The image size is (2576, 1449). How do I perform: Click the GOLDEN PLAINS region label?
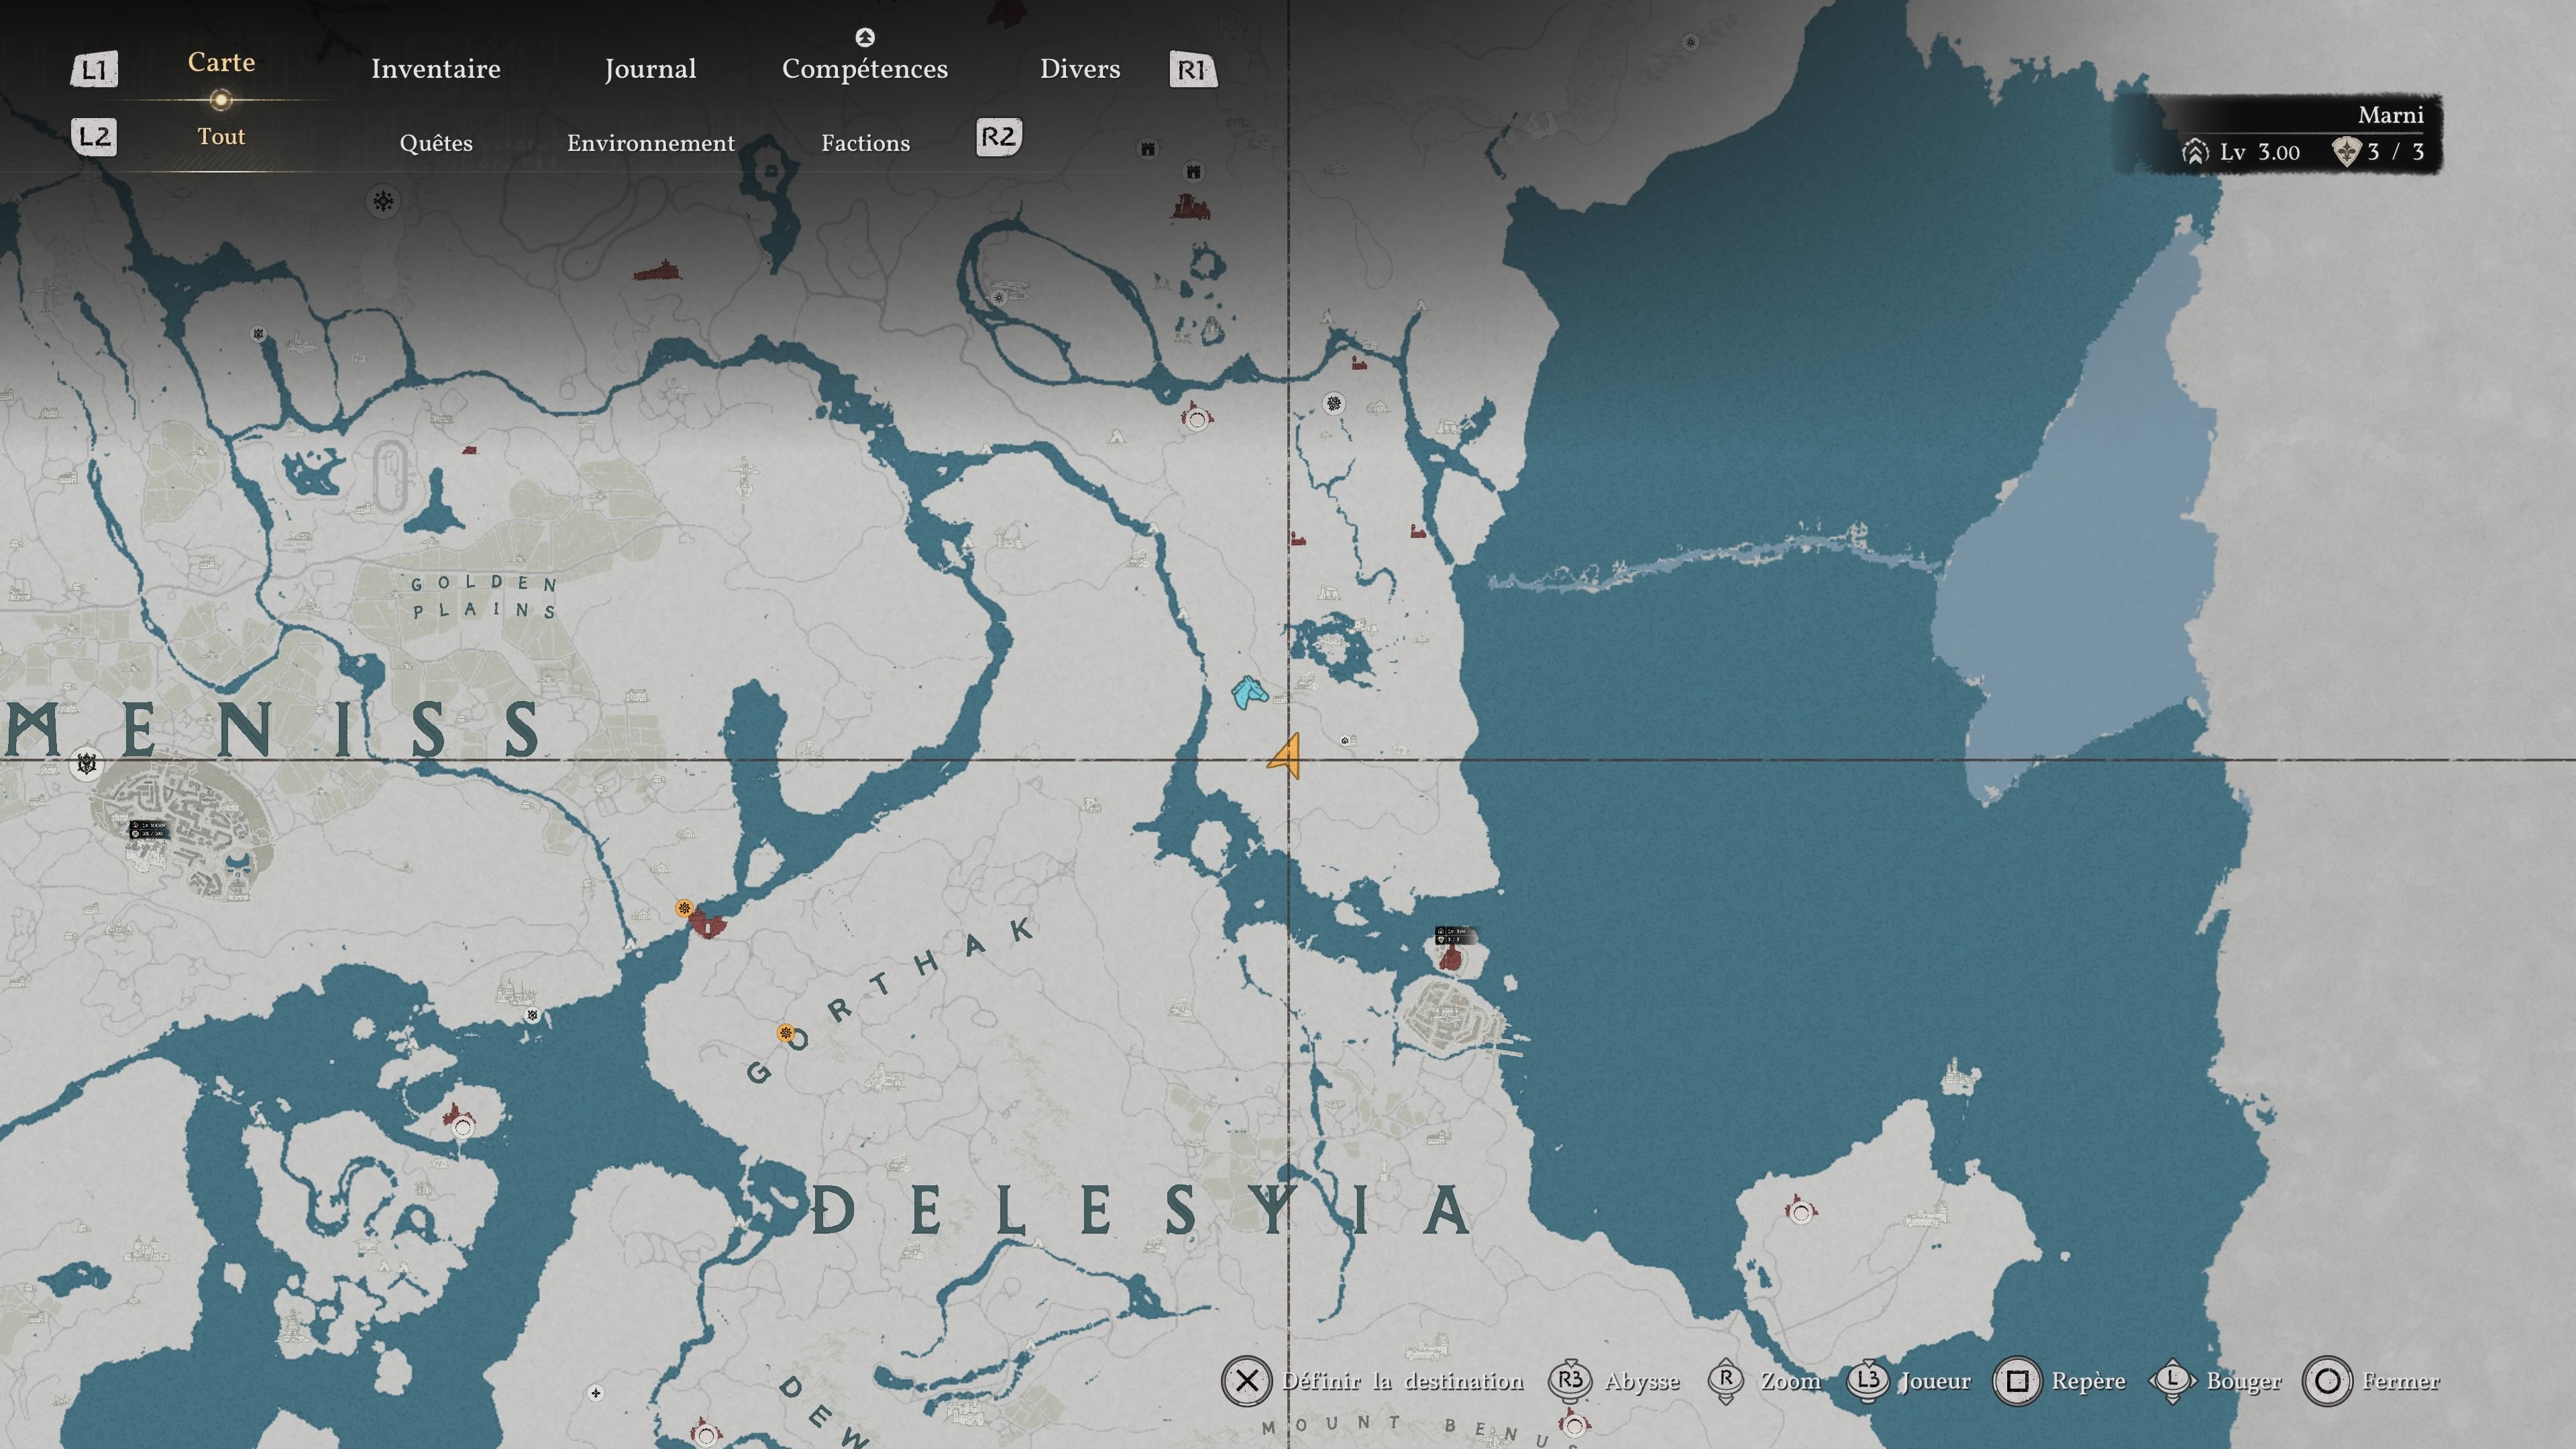pyautogui.click(x=484, y=597)
